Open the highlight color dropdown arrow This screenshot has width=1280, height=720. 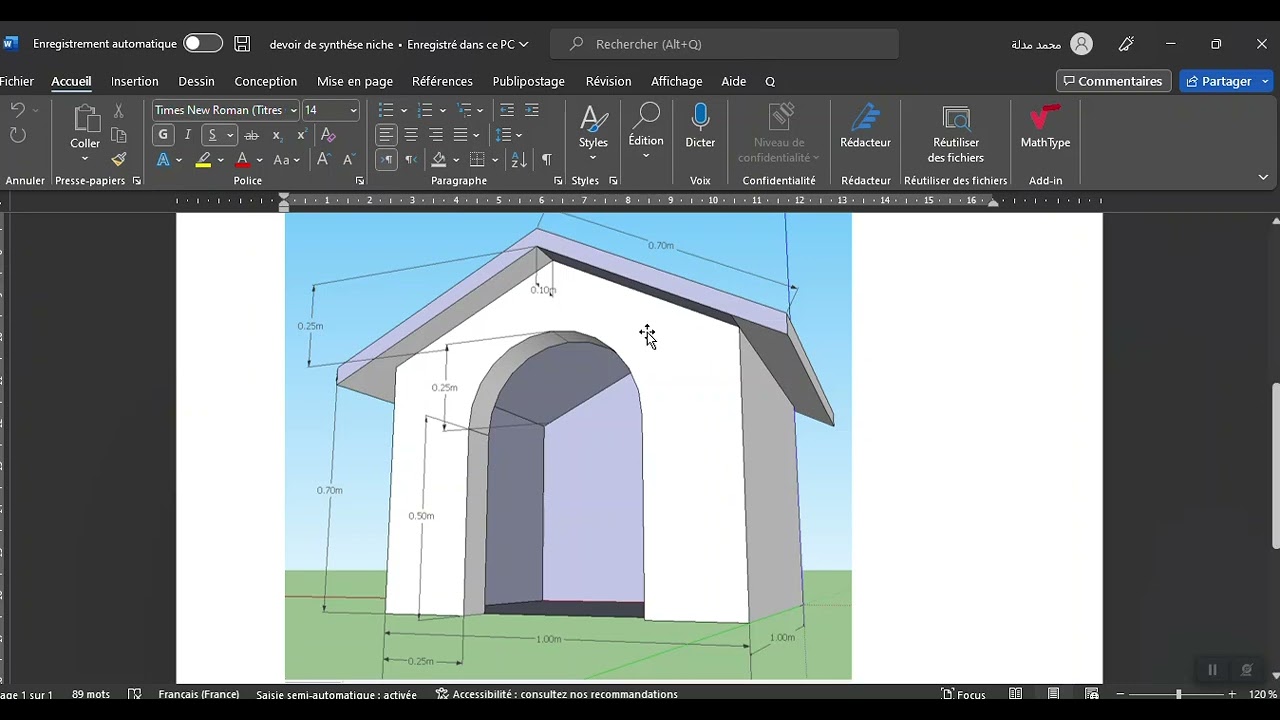click(220, 160)
